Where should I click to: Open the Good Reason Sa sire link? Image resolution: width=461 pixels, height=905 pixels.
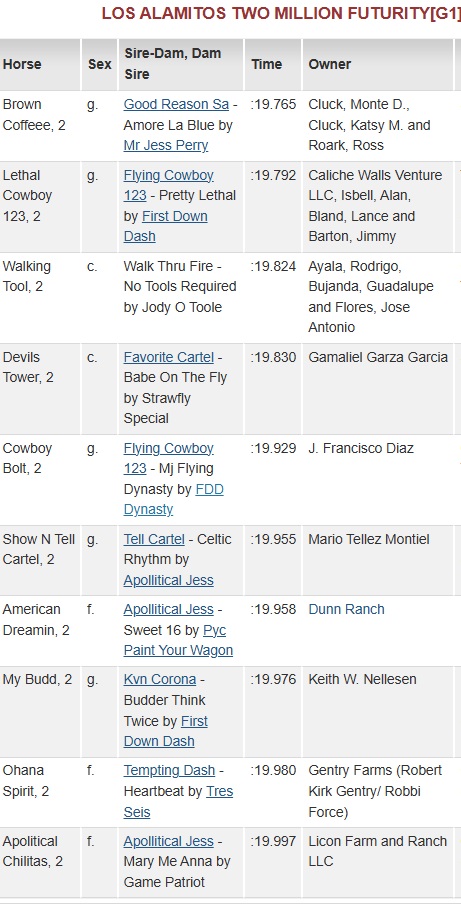pos(176,104)
